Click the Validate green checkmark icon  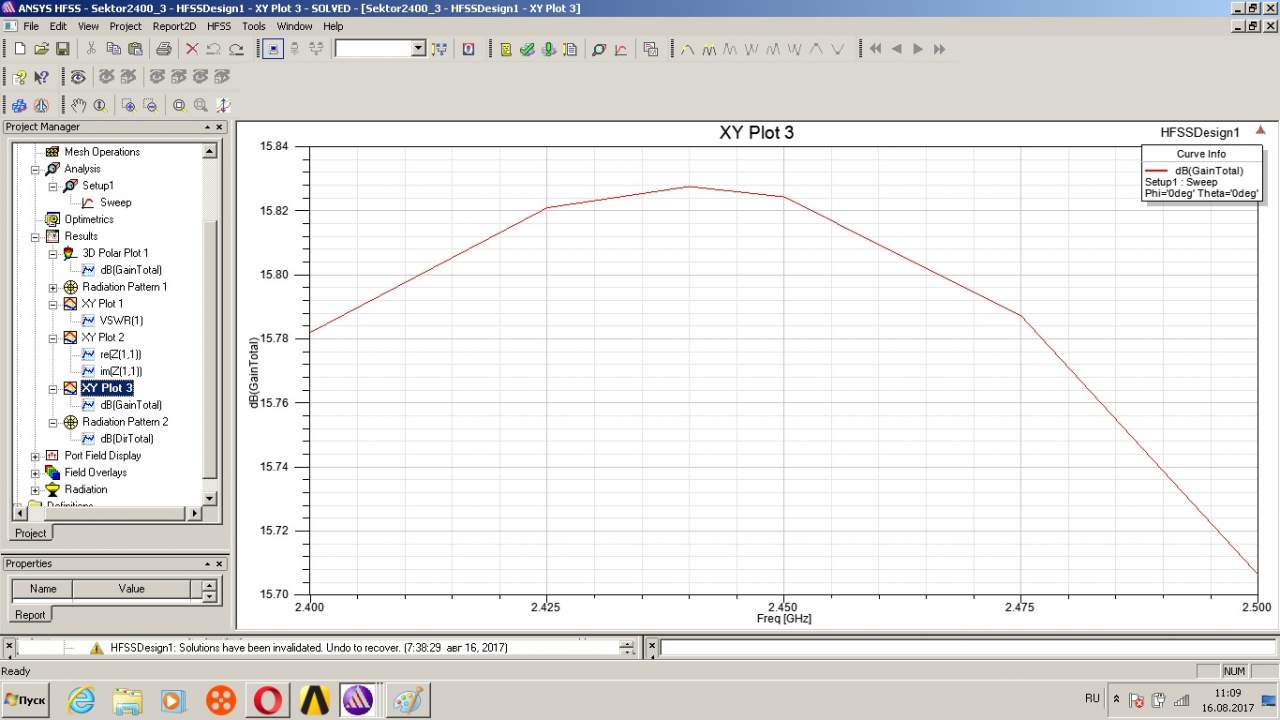pos(527,49)
